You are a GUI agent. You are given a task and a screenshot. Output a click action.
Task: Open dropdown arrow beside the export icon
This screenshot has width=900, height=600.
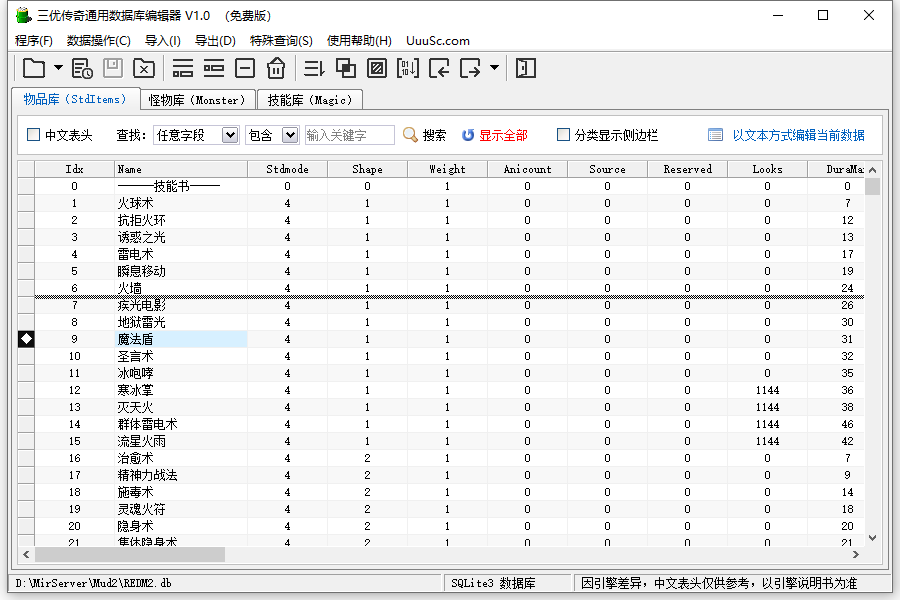click(494, 68)
